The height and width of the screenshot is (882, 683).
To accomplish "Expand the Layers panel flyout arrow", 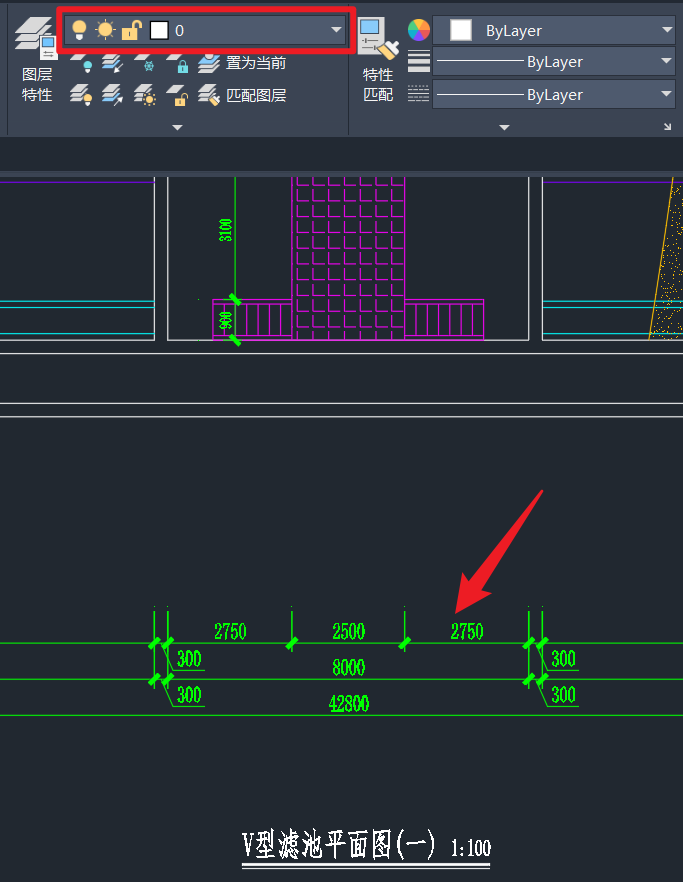I will [x=177, y=127].
